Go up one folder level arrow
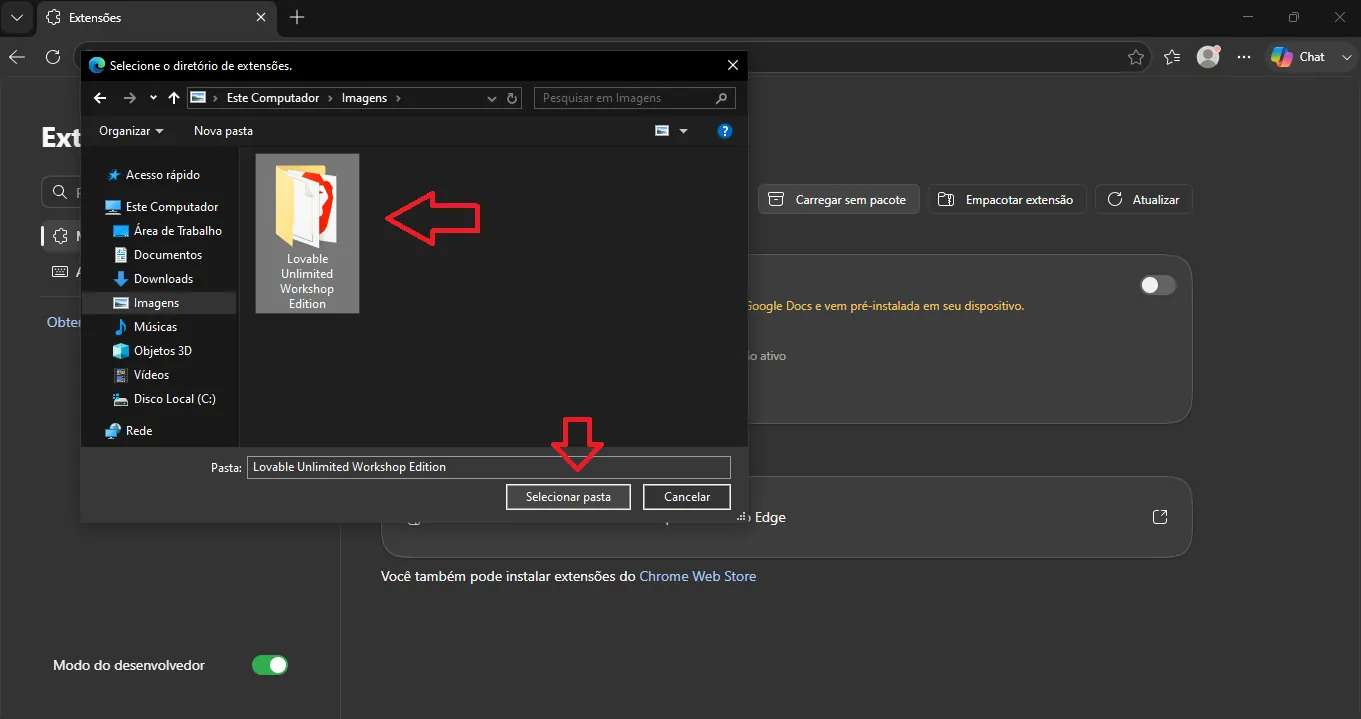This screenshot has width=1361, height=719. point(174,98)
